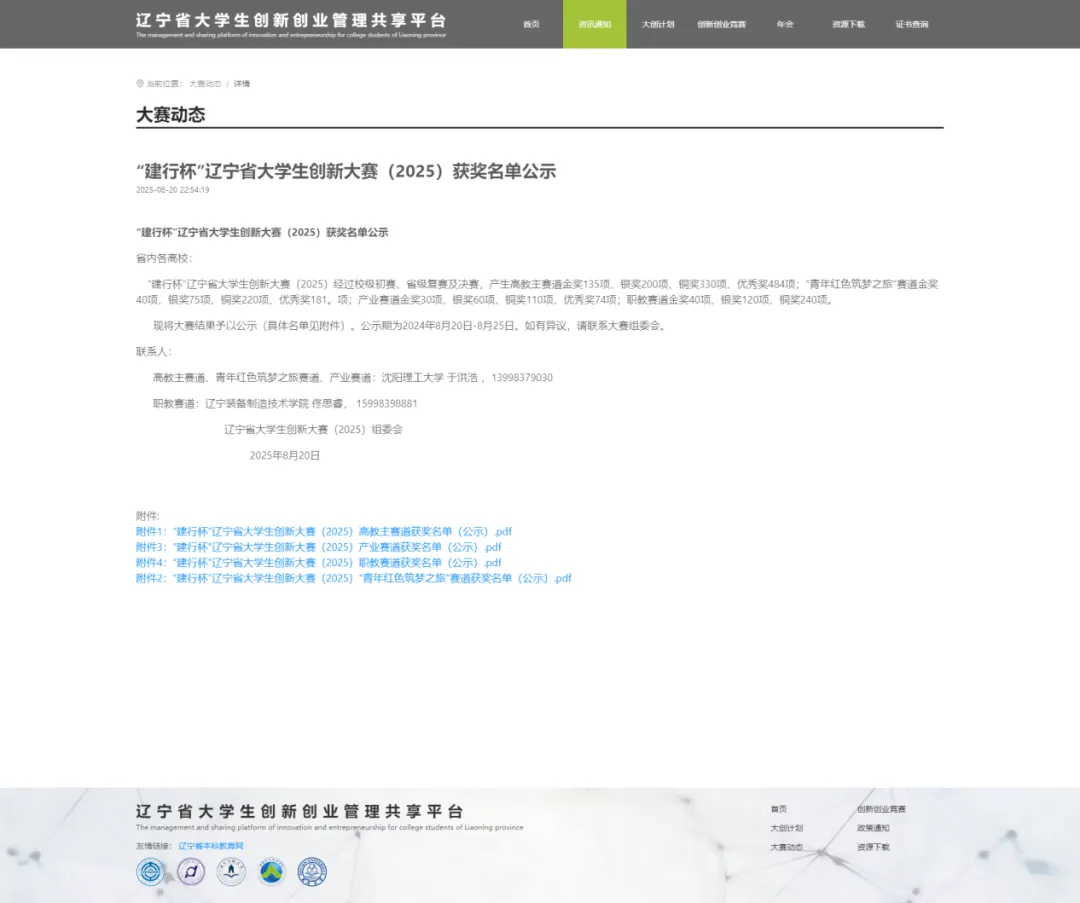Click the phone number 13998379030
Image resolution: width=1080 pixels, height=903 pixels.
coord(521,377)
